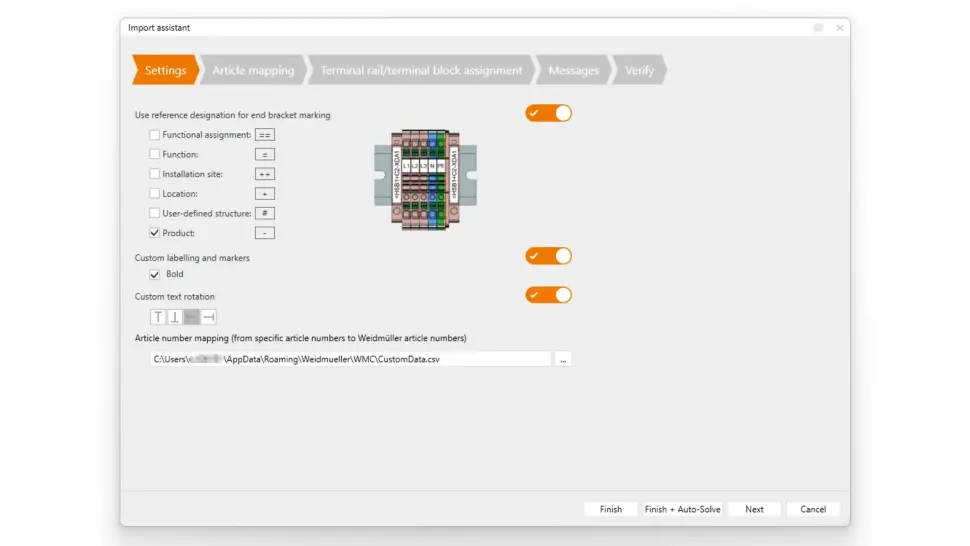Select the last sideways text rotation icon

point(208,317)
